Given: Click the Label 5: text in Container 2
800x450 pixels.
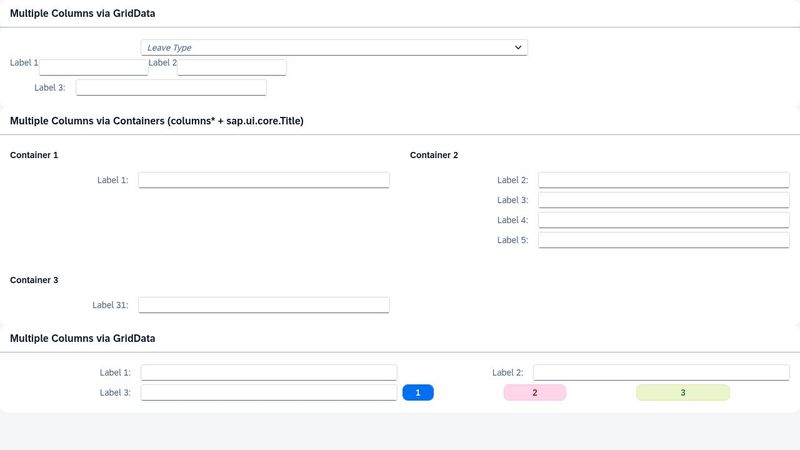Looking at the screenshot, I should pos(513,240).
